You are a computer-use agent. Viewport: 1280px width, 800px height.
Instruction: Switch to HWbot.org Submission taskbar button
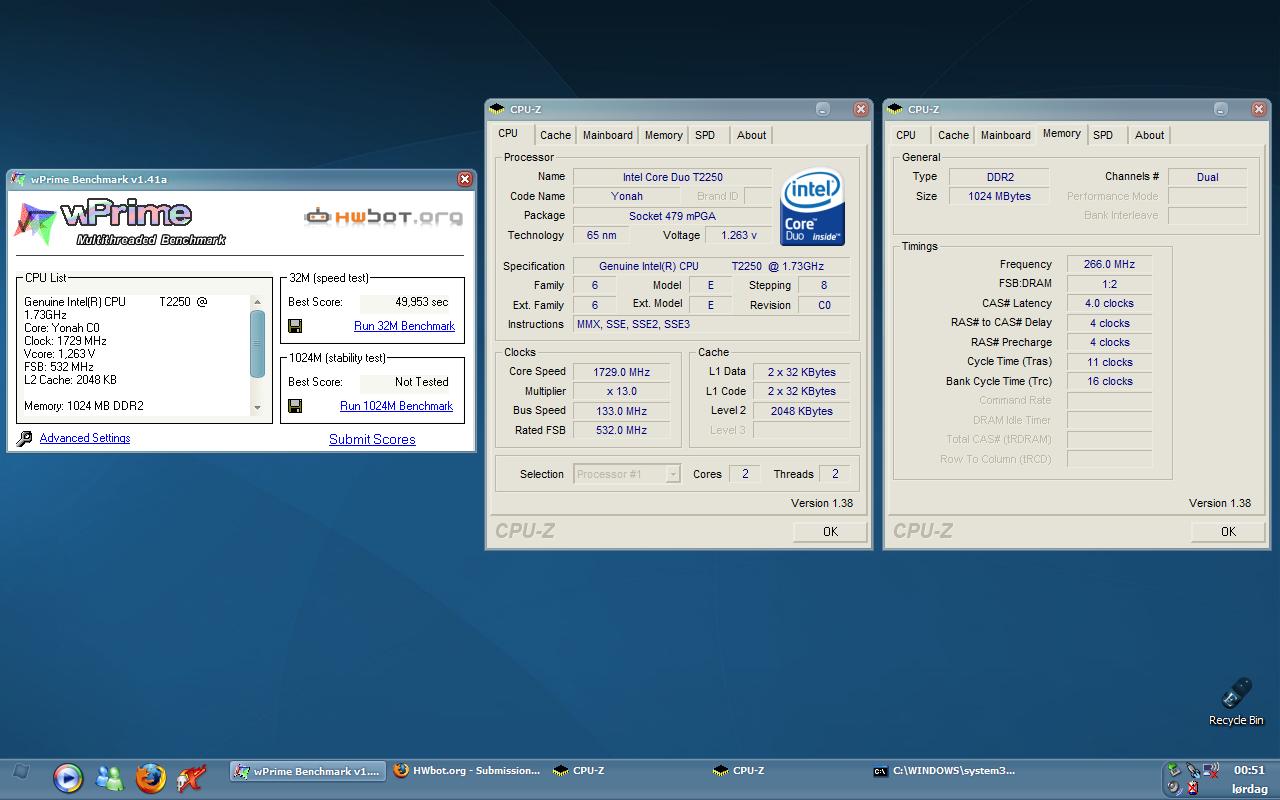click(x=467, y=771)
